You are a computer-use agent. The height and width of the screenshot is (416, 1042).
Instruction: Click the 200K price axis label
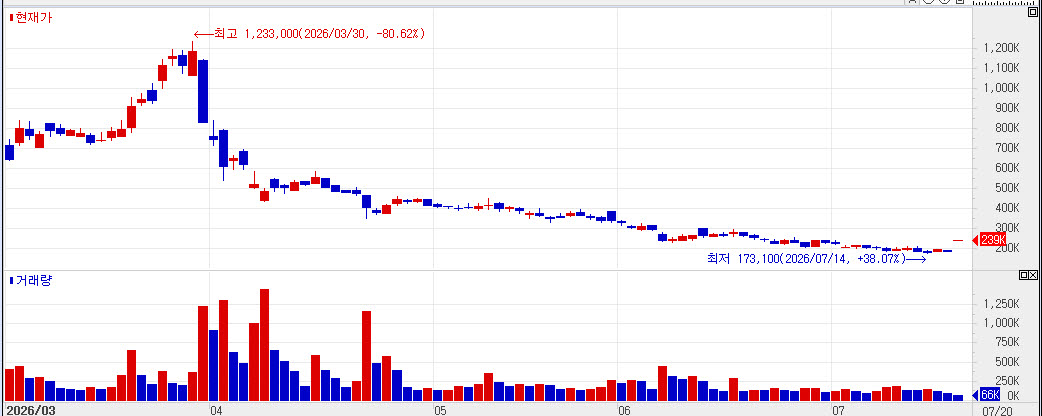[x=1005, y=249]
